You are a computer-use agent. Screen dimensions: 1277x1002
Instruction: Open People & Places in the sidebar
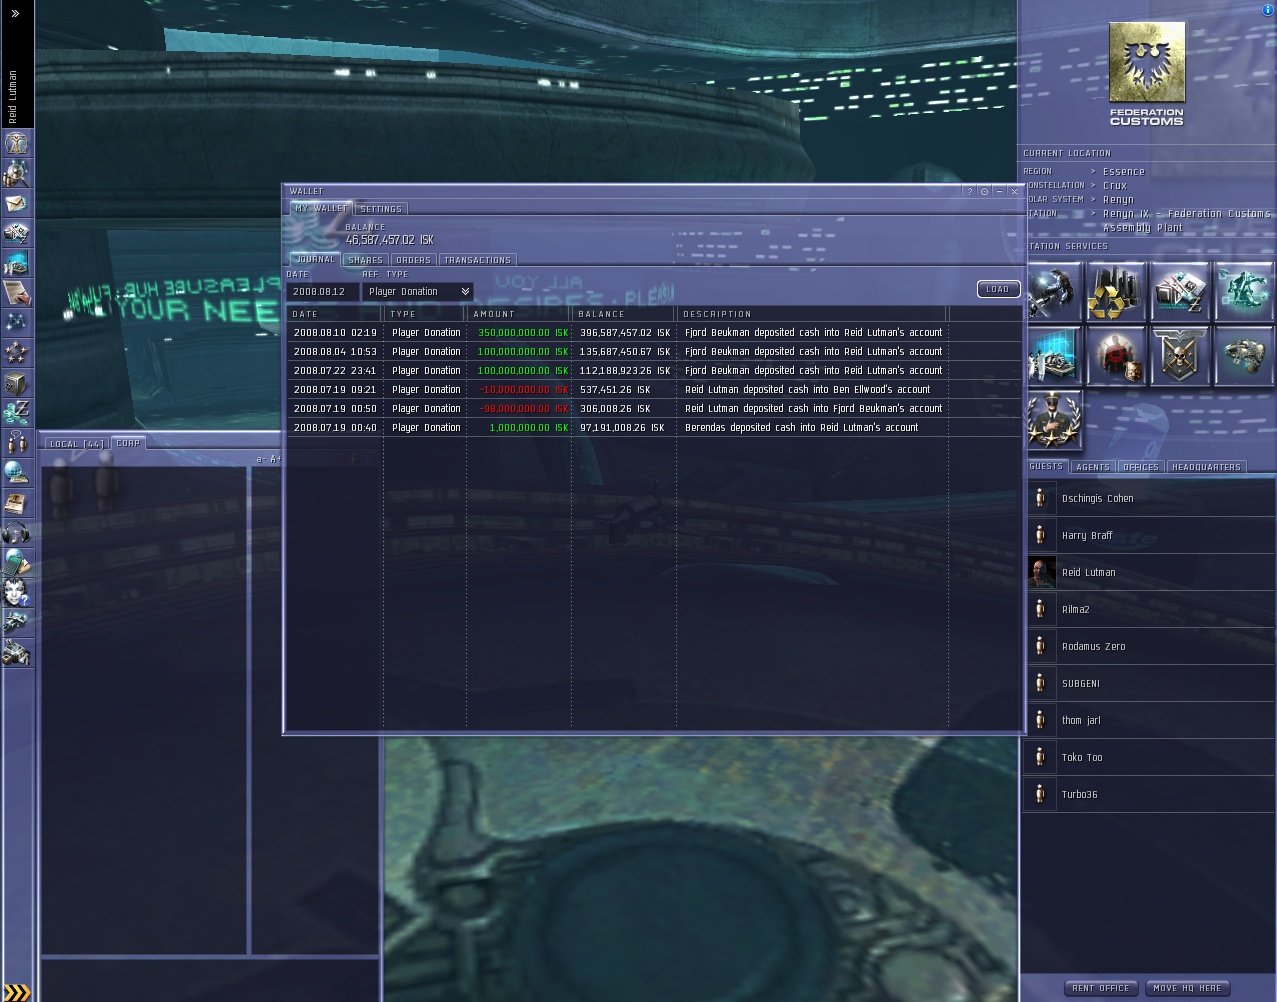[x=17, y=174]
